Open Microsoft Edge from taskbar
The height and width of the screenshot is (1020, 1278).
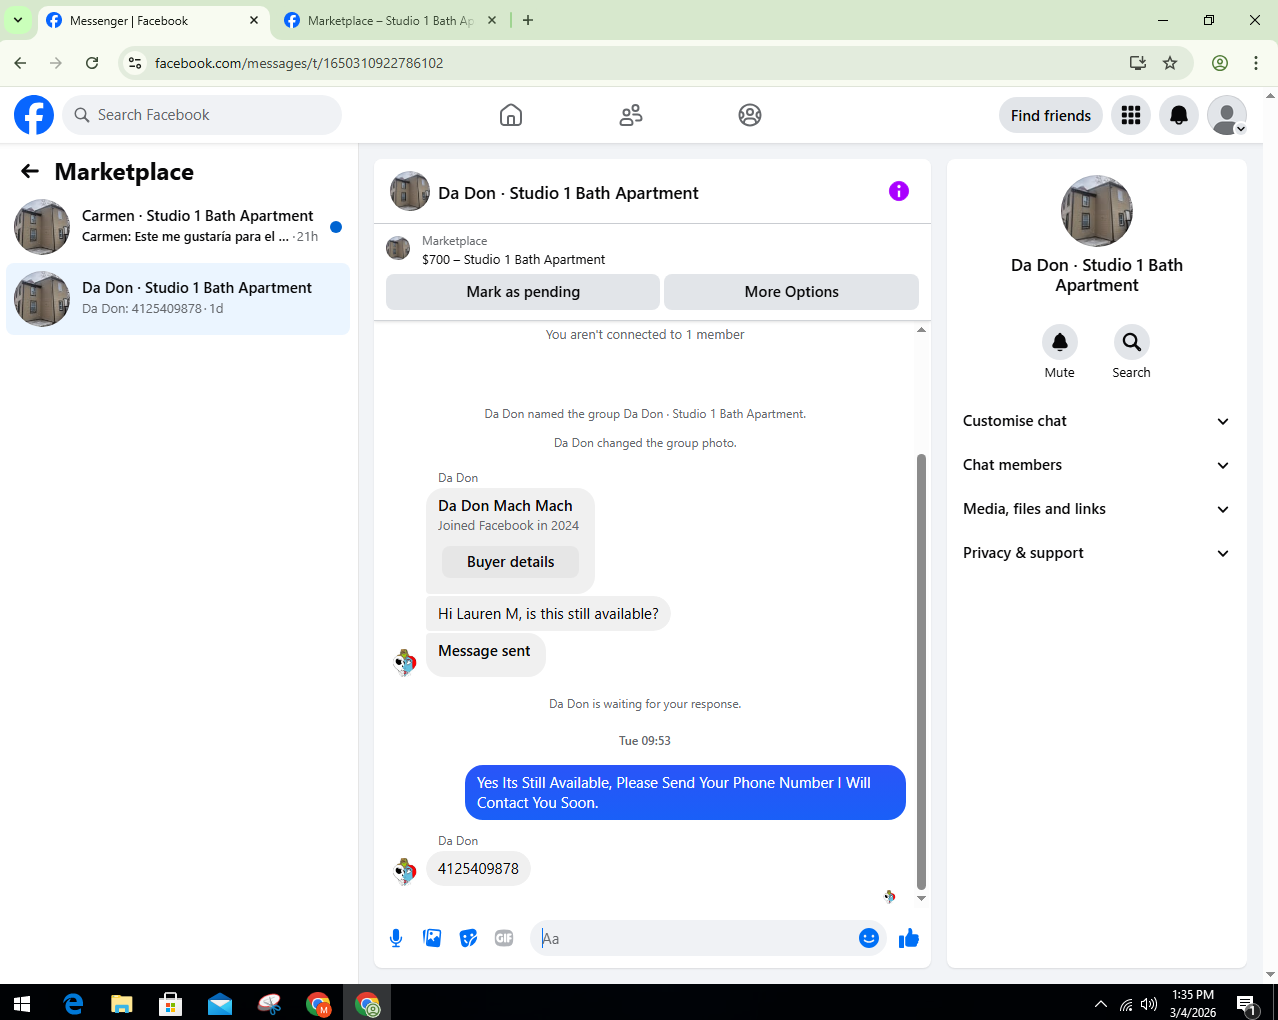(73, 1003)
